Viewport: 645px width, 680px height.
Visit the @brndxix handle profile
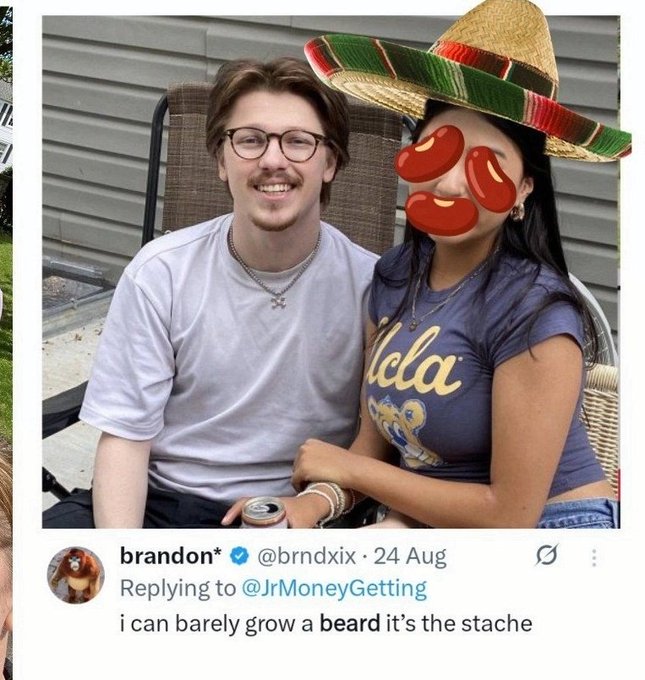click(x=307, y=556)
